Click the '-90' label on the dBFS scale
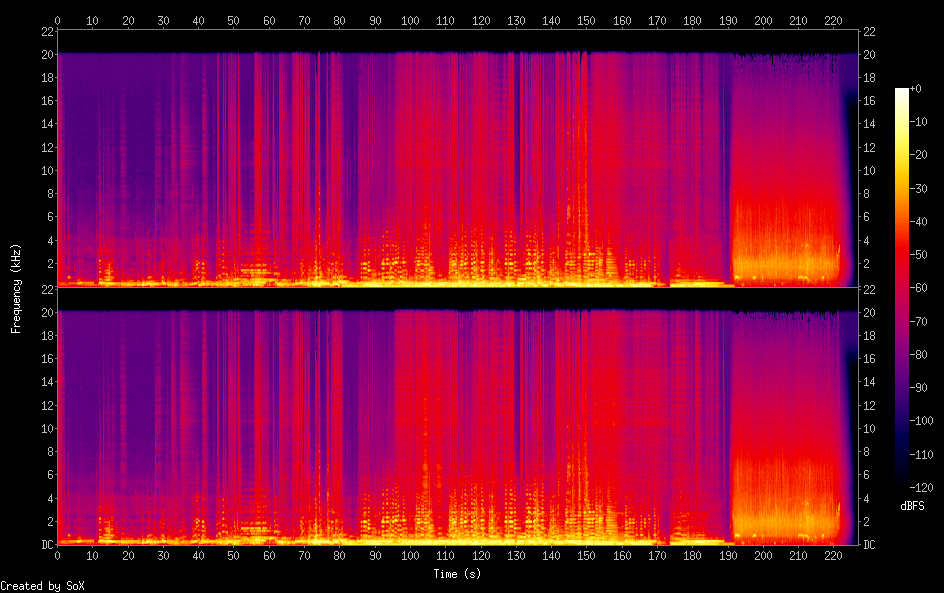944x593 pixels. [919, 388]
